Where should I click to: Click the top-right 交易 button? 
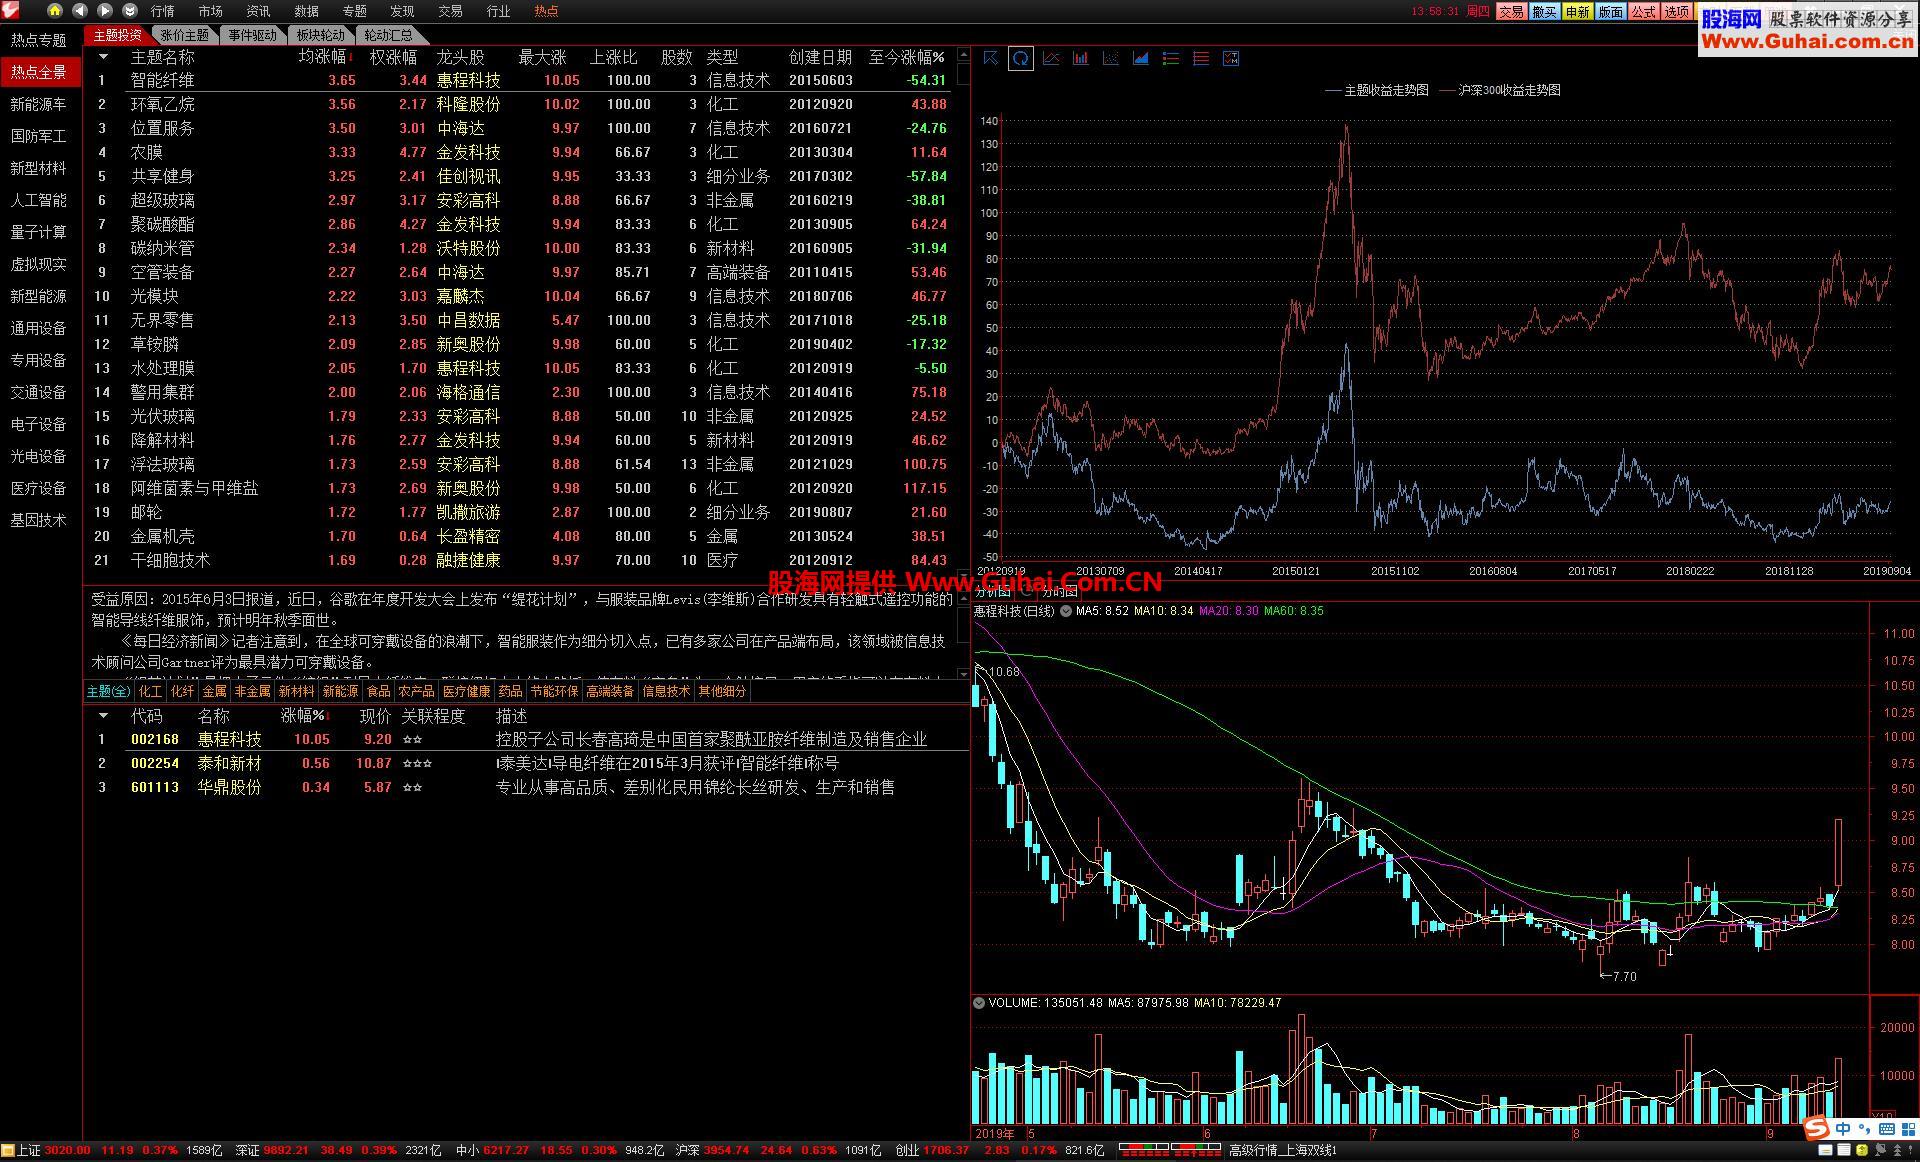click(x=1511, y=12)
